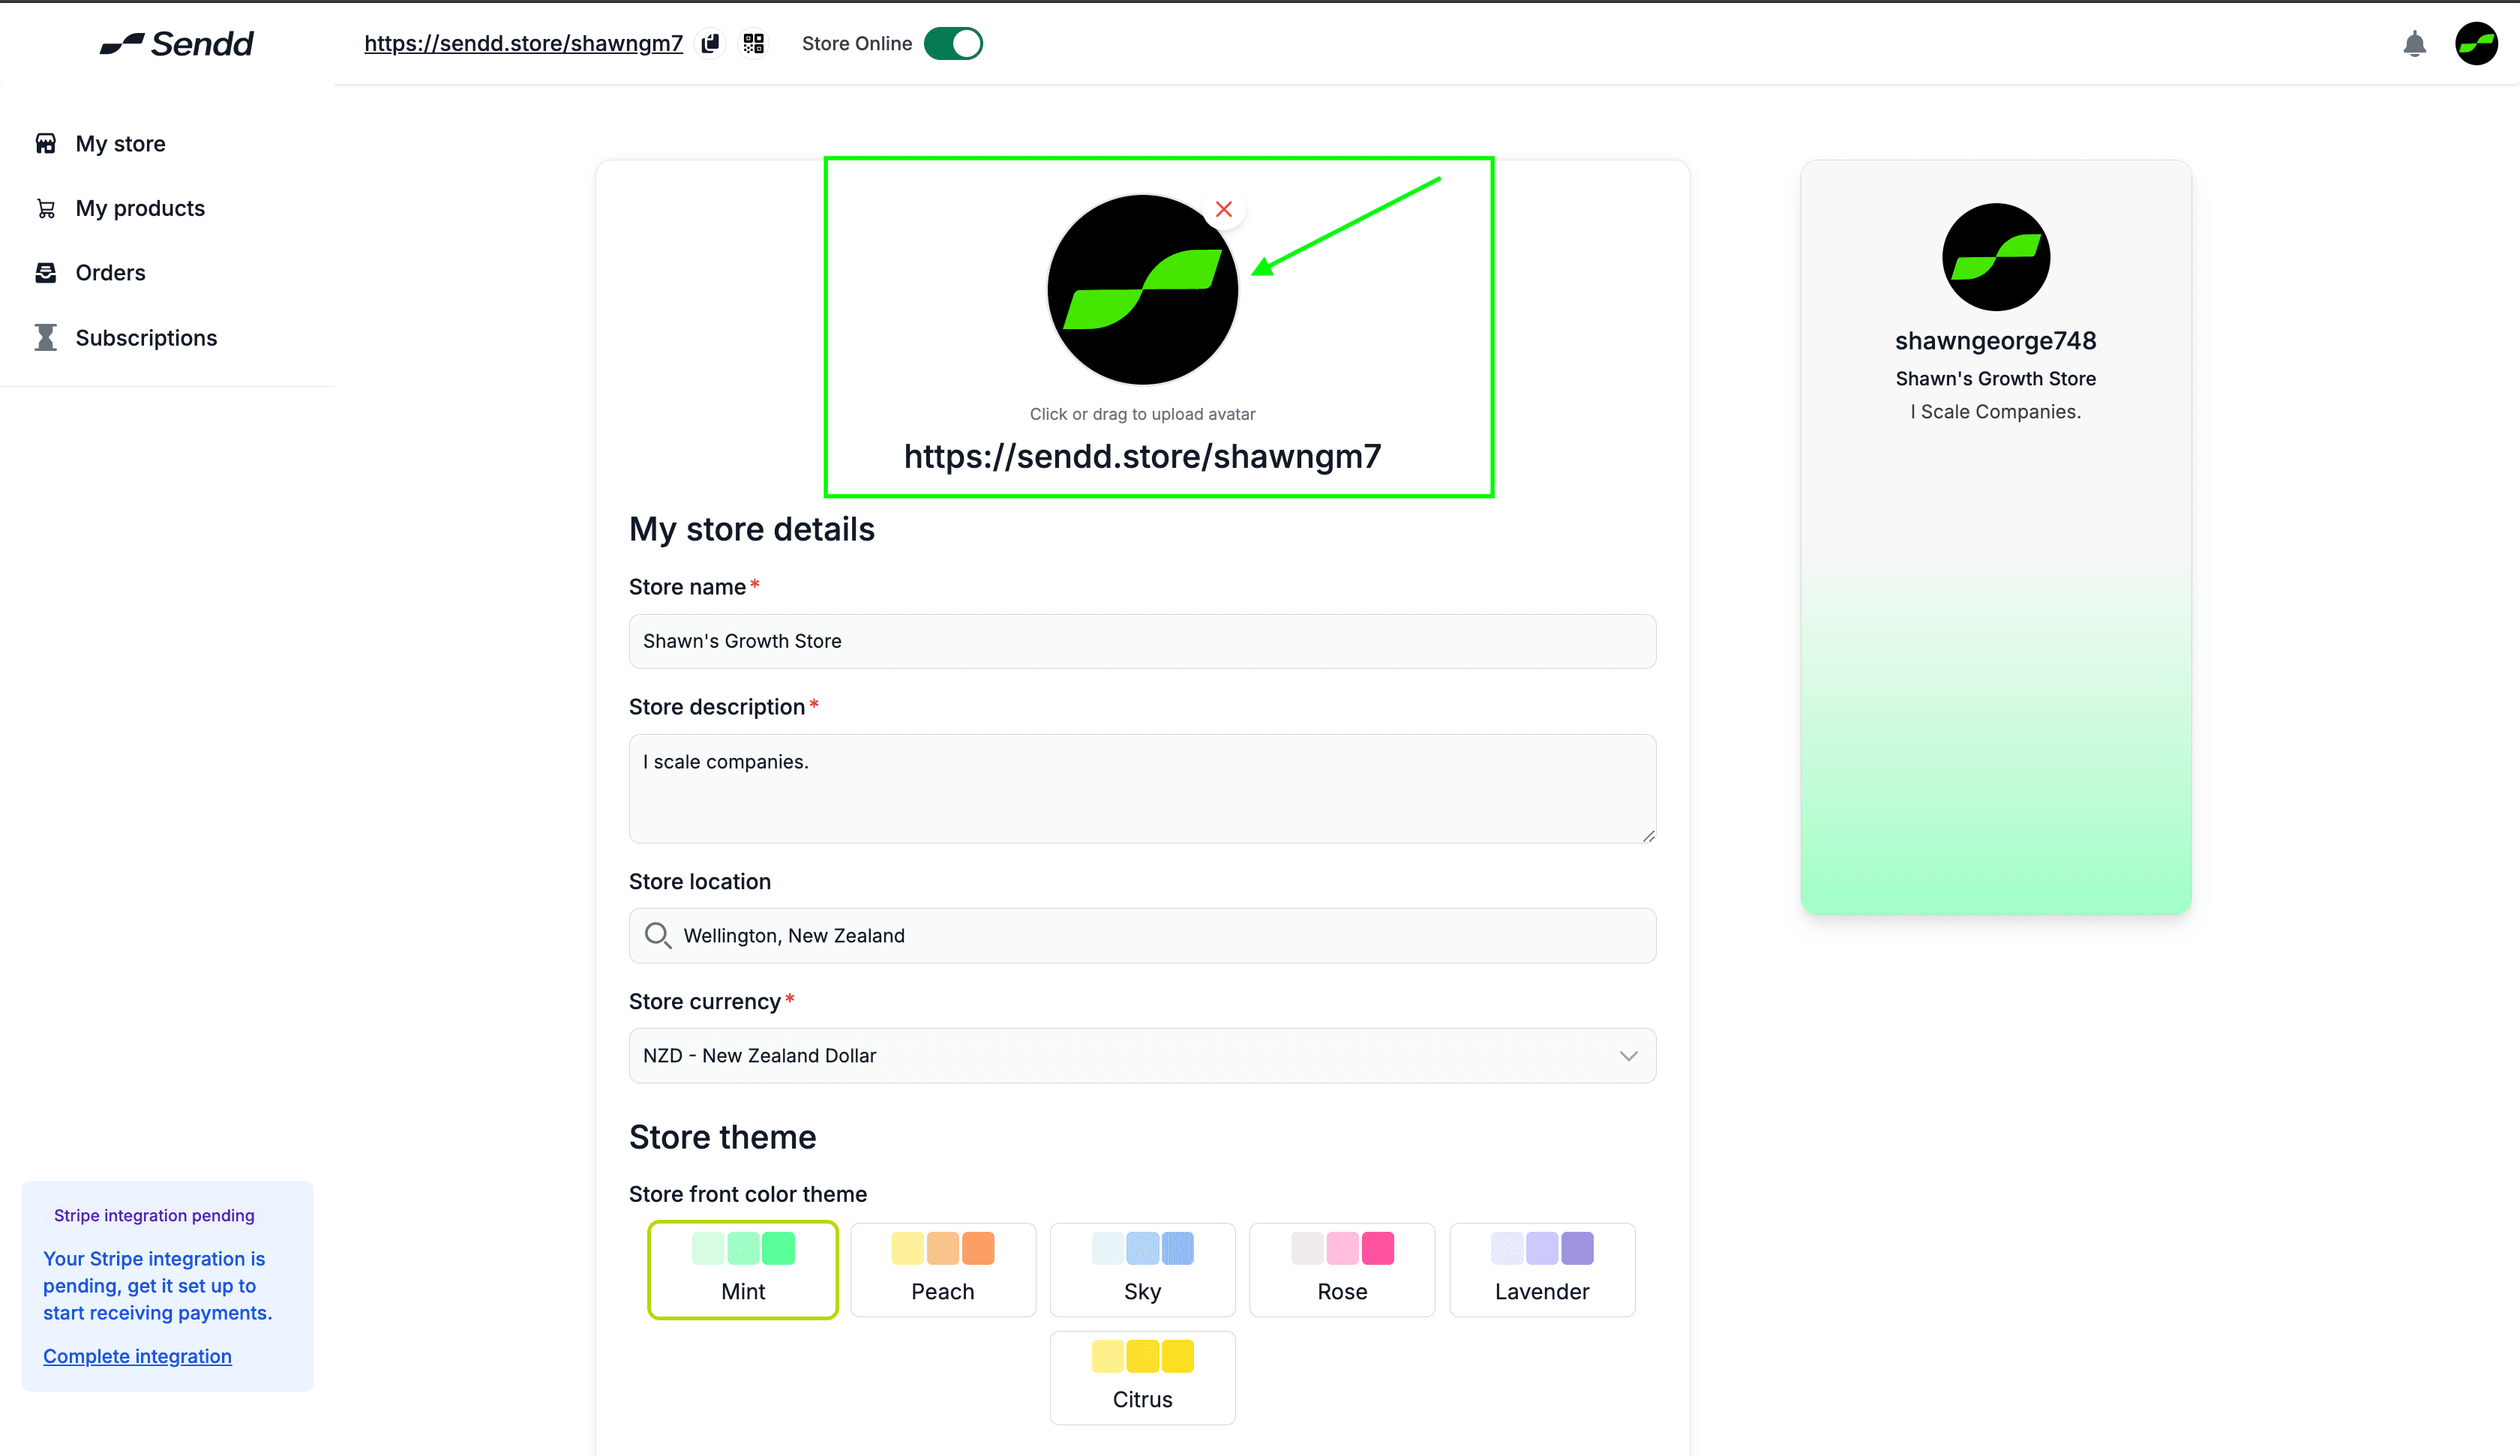Click the search icon in Store location
Image resolution: width=2520 pixels, height=1456 pixels.
657,935
